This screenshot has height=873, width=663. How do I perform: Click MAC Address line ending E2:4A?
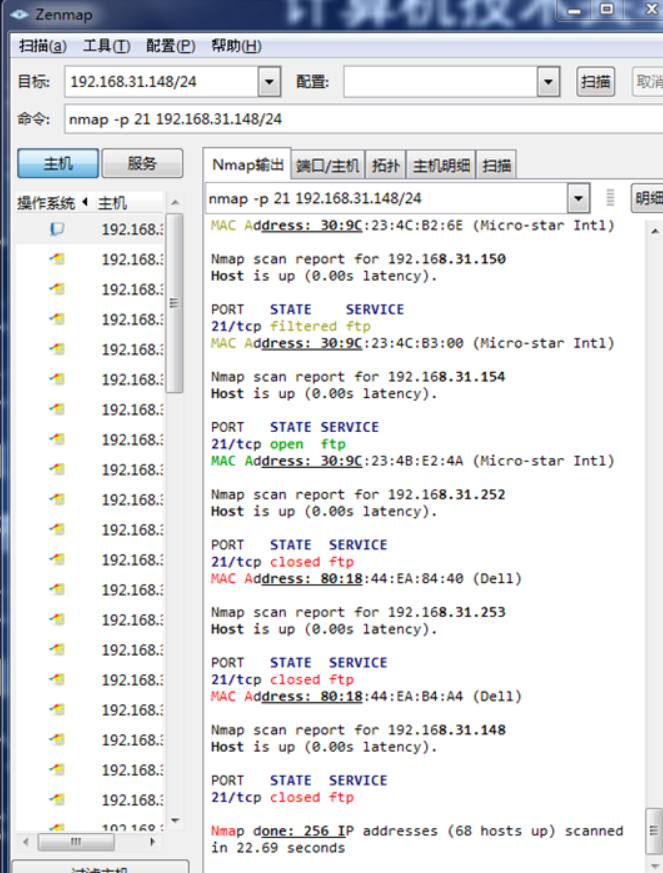pyautogui.click(x=412, y=461)
